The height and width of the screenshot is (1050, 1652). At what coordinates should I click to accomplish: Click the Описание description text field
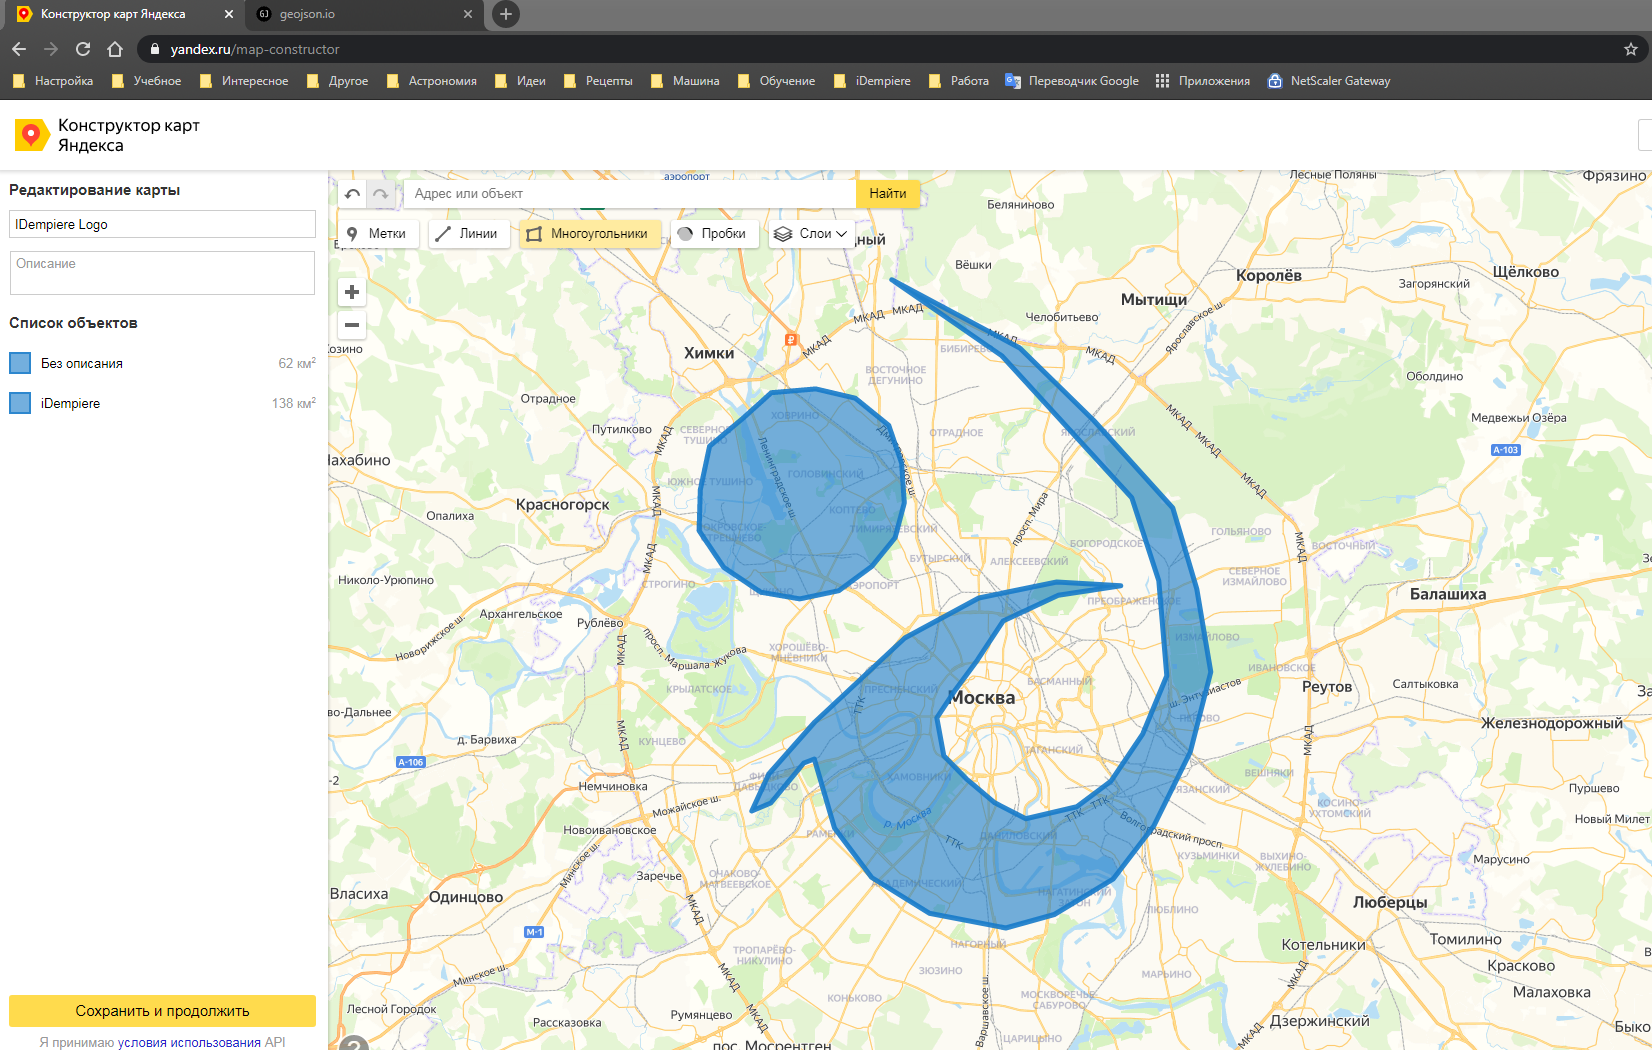tap(162, 272)
